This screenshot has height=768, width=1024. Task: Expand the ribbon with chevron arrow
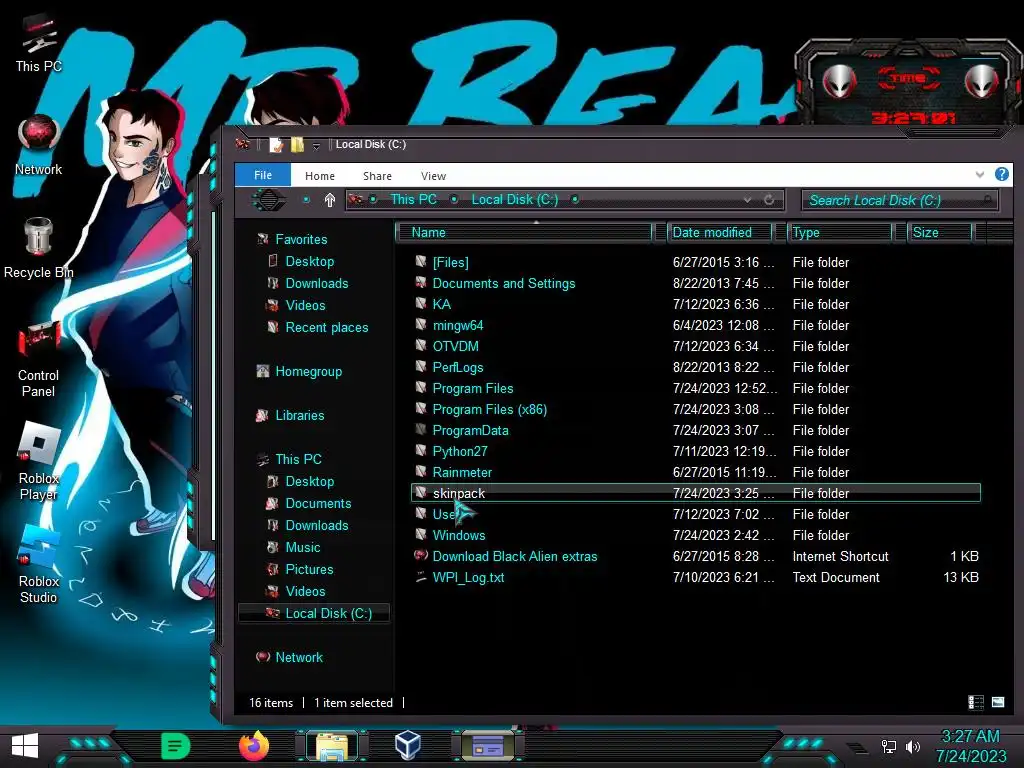[980, 174]
